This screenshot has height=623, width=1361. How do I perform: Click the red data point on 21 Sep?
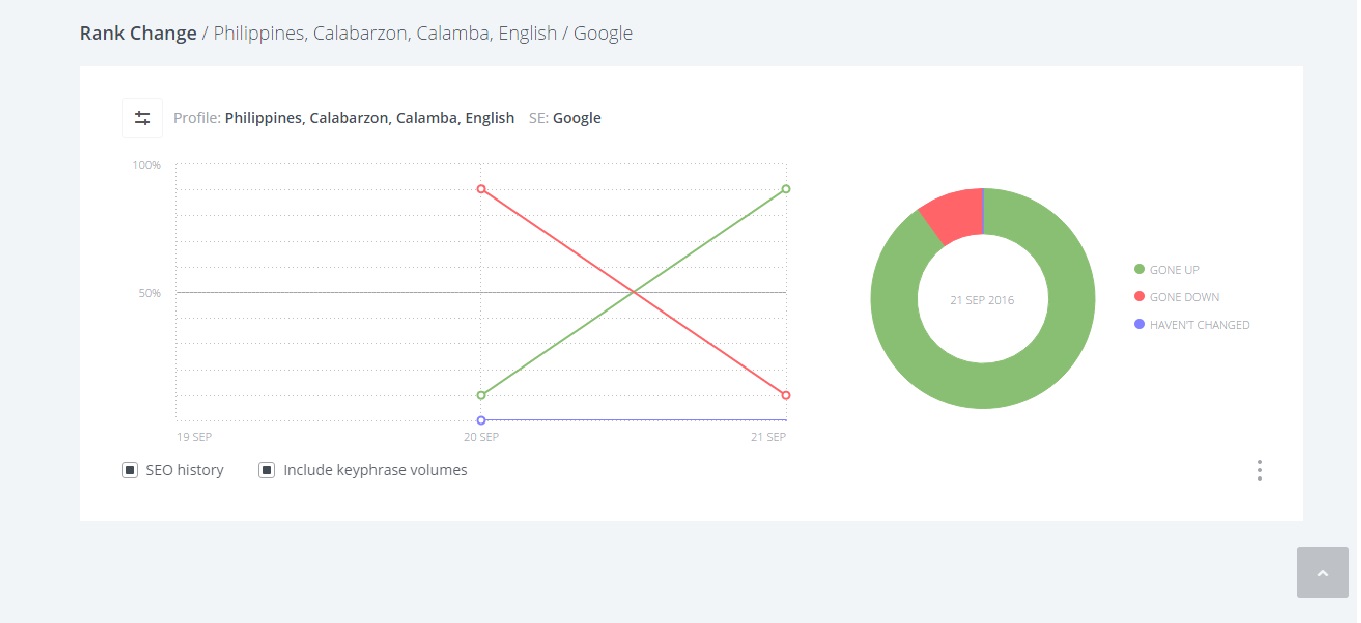click(786, 395)
